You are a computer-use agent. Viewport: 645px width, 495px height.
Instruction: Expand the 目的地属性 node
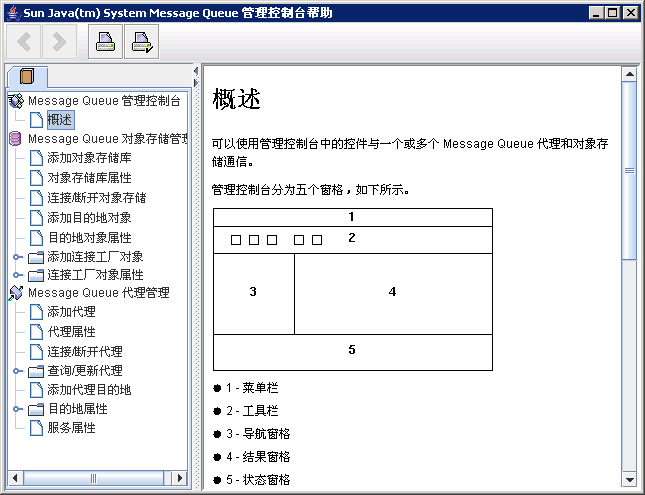click(x=17, y=409)
